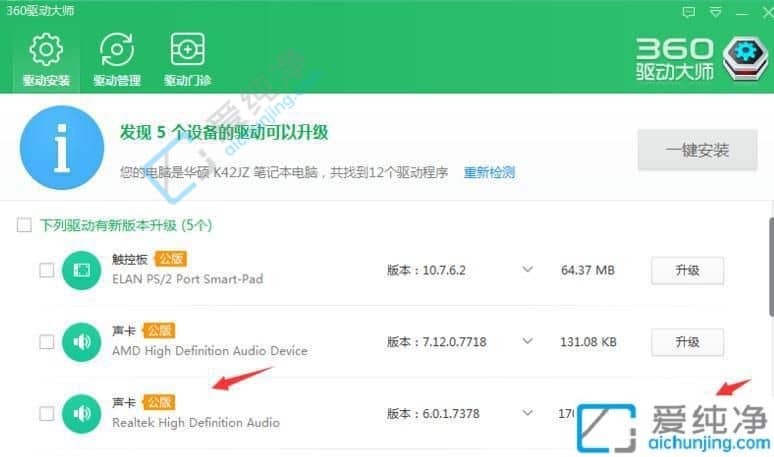Click the heading 发现 5 个设备的驱动可以升级
Viewport: 774px width, 457px height.
click(x=224, y=132)
